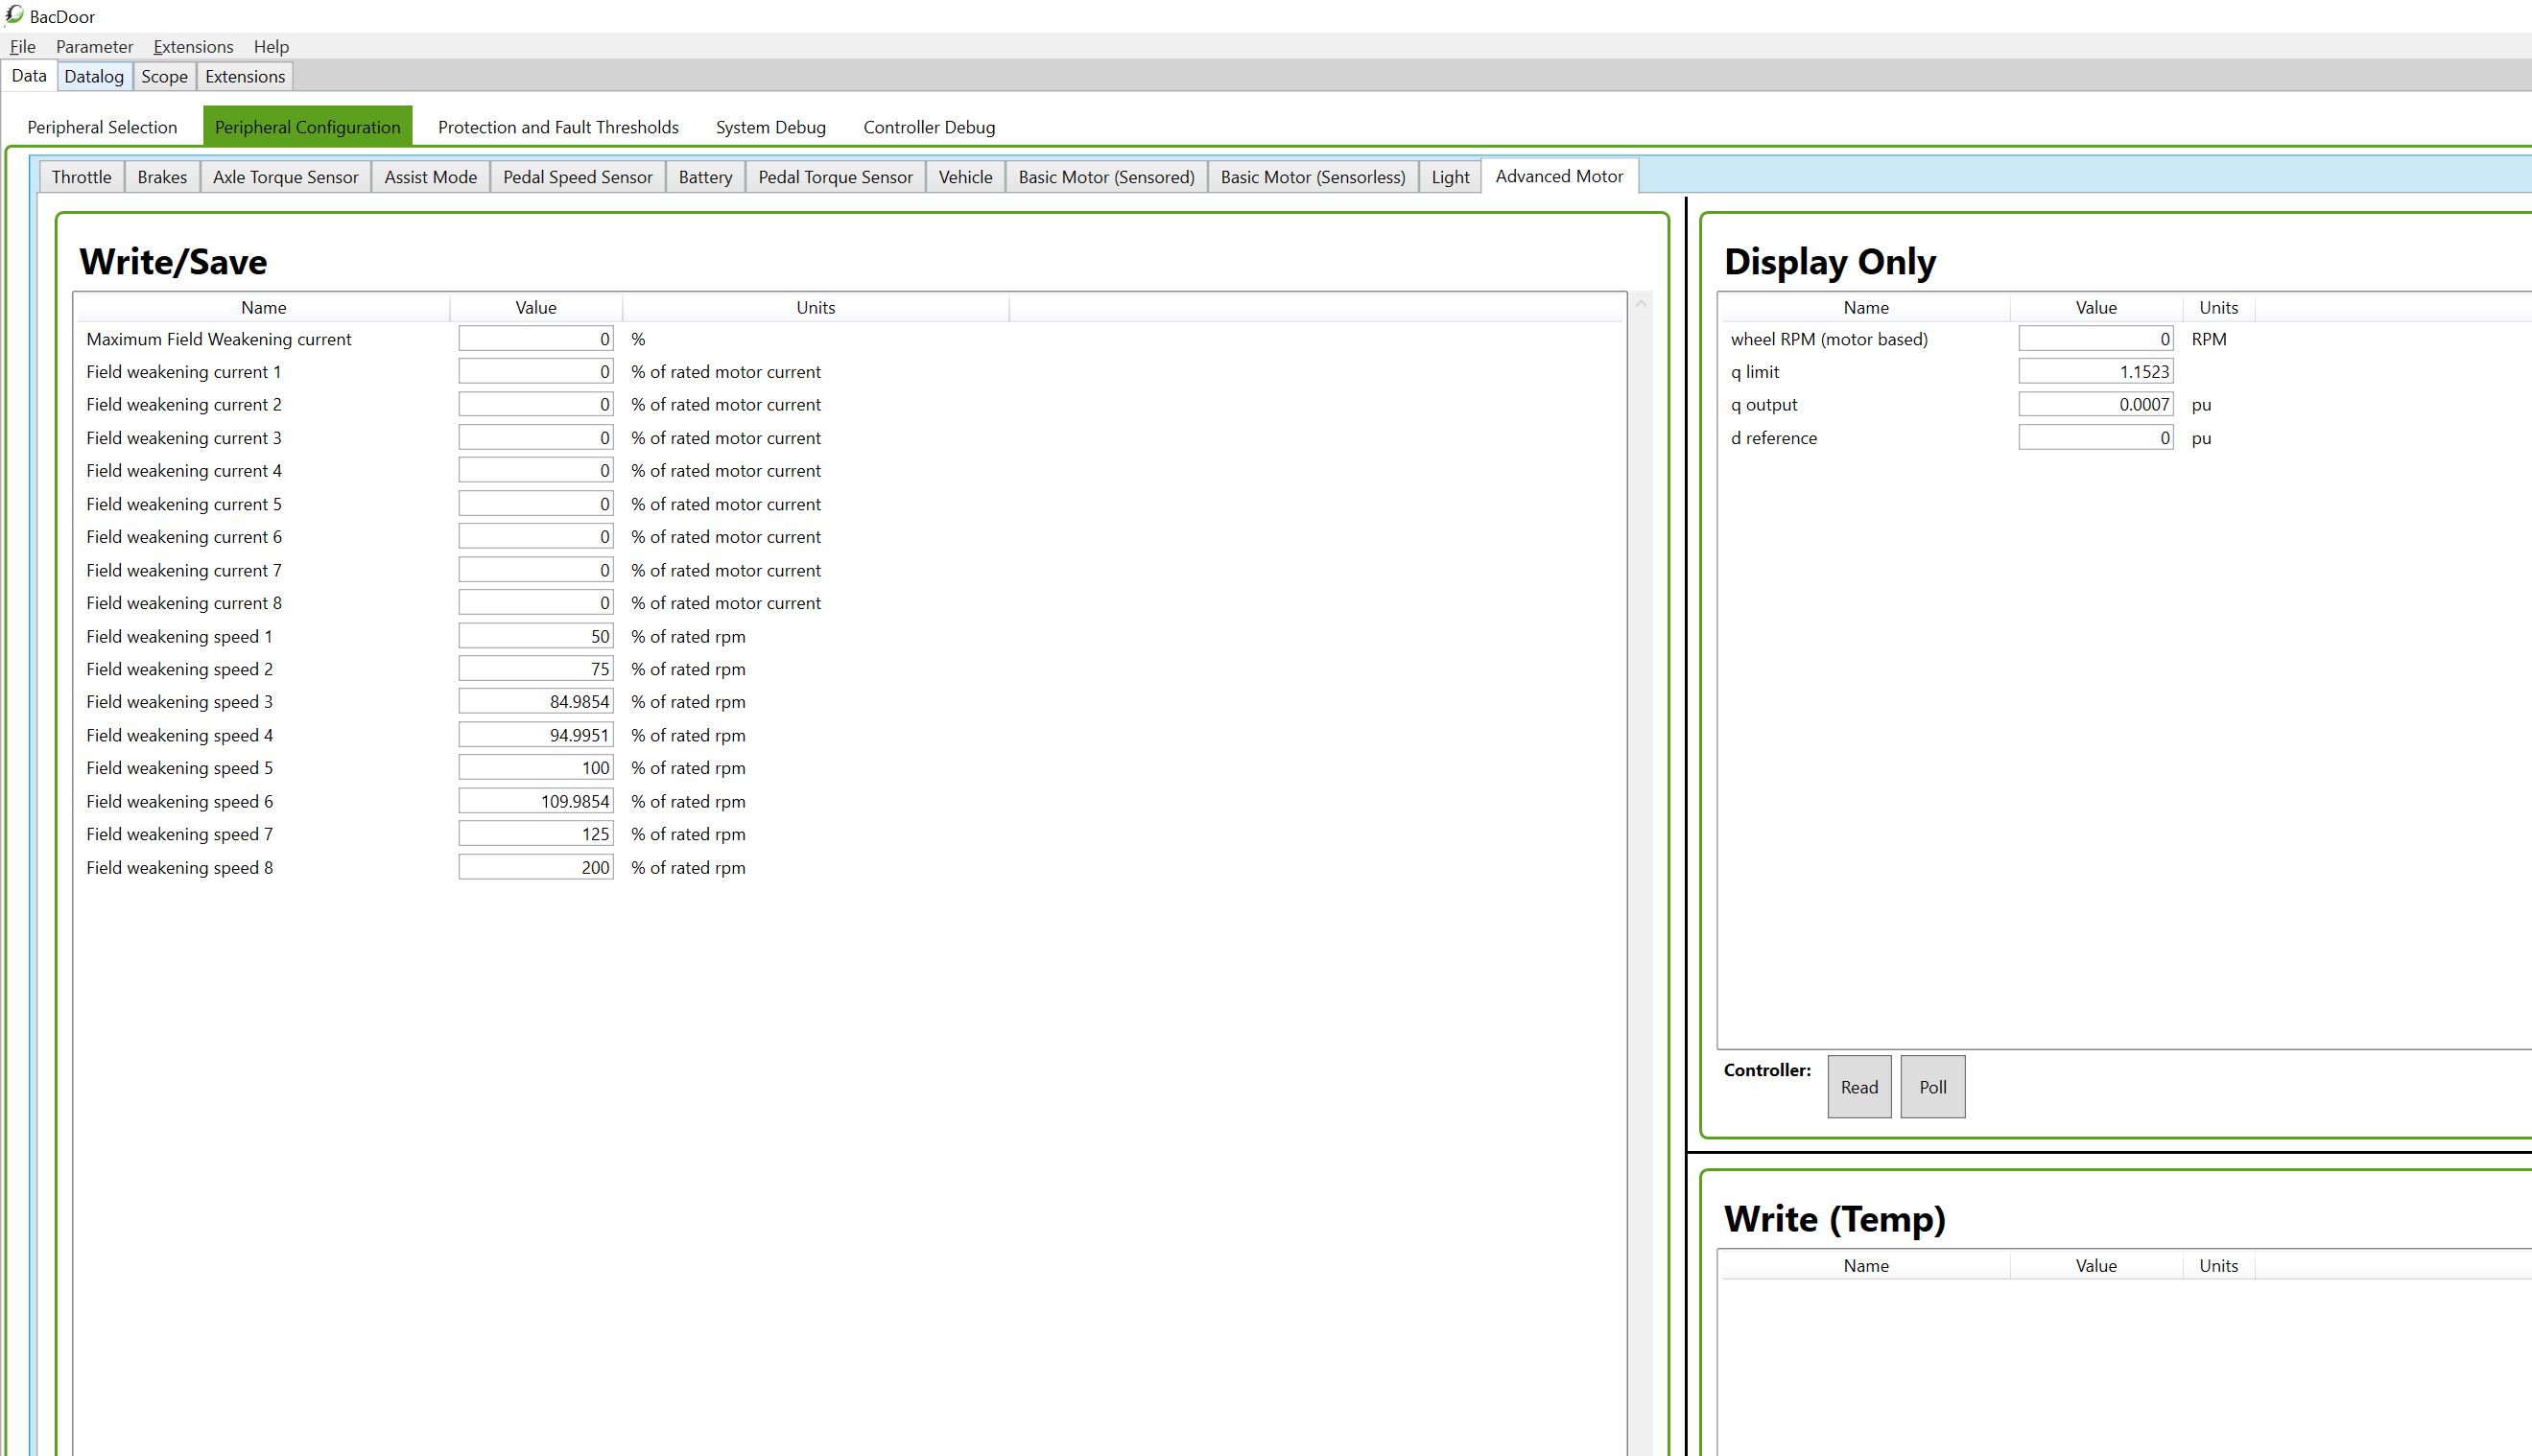
Task: Select the Peripheral Configuration section
Action: point(307,127)
